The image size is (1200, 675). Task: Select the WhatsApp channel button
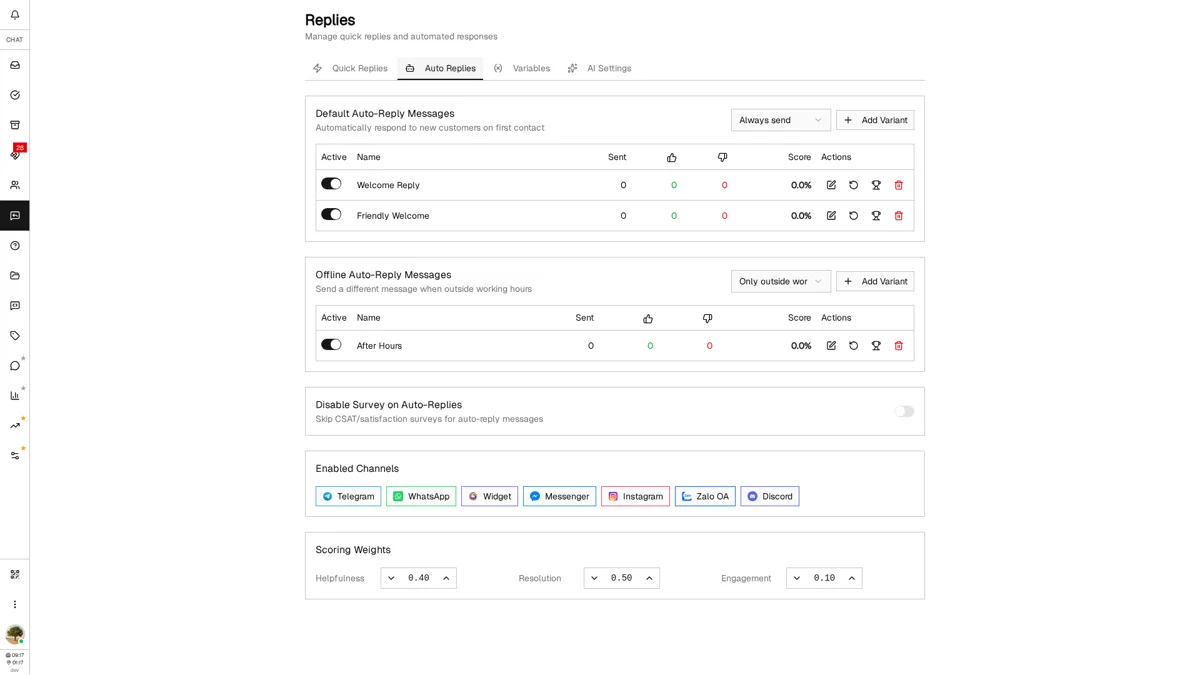pos(421,496)
